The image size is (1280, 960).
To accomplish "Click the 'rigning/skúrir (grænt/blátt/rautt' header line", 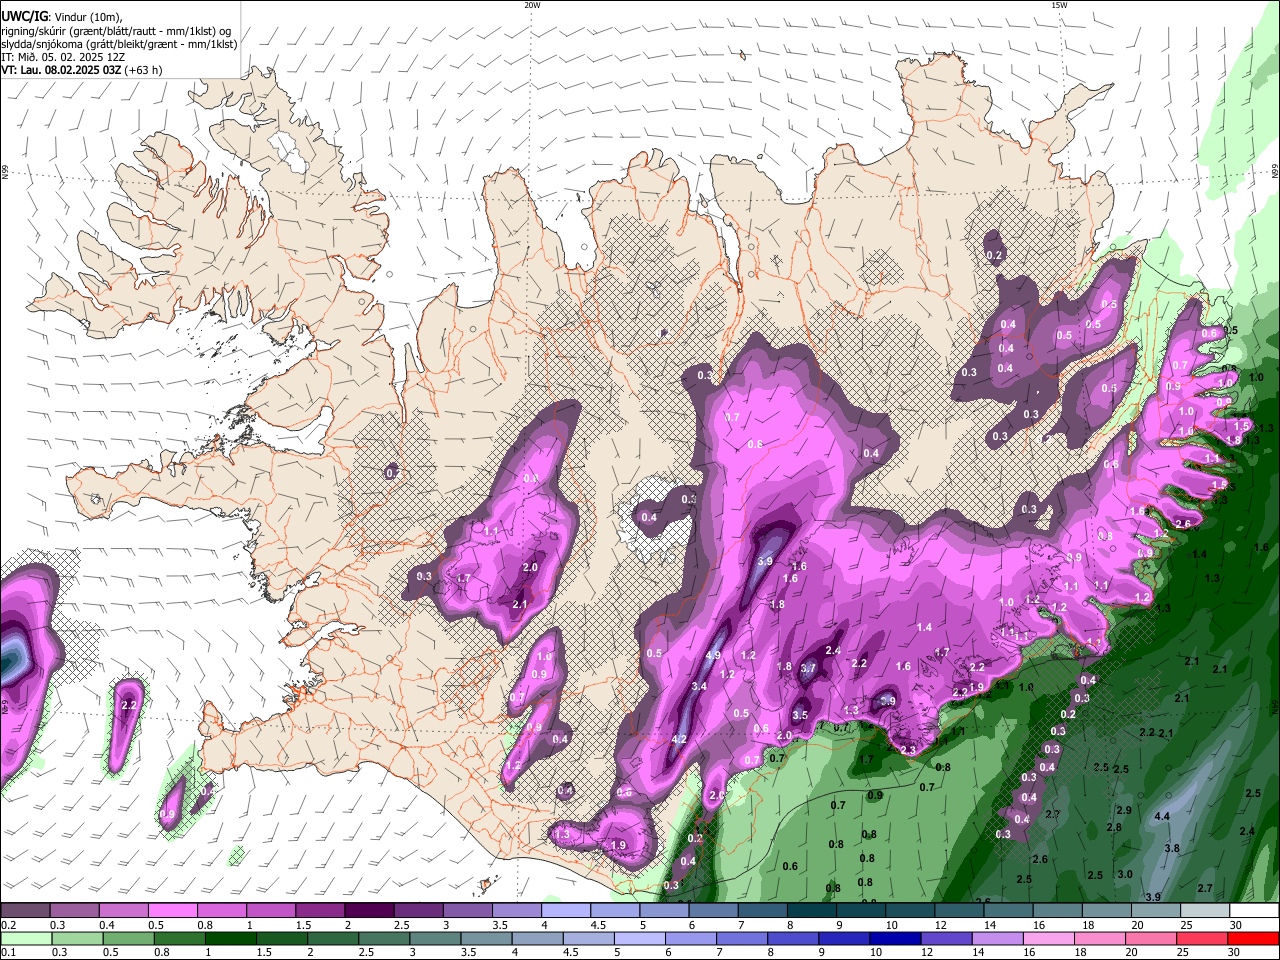I will pos(118,31).
